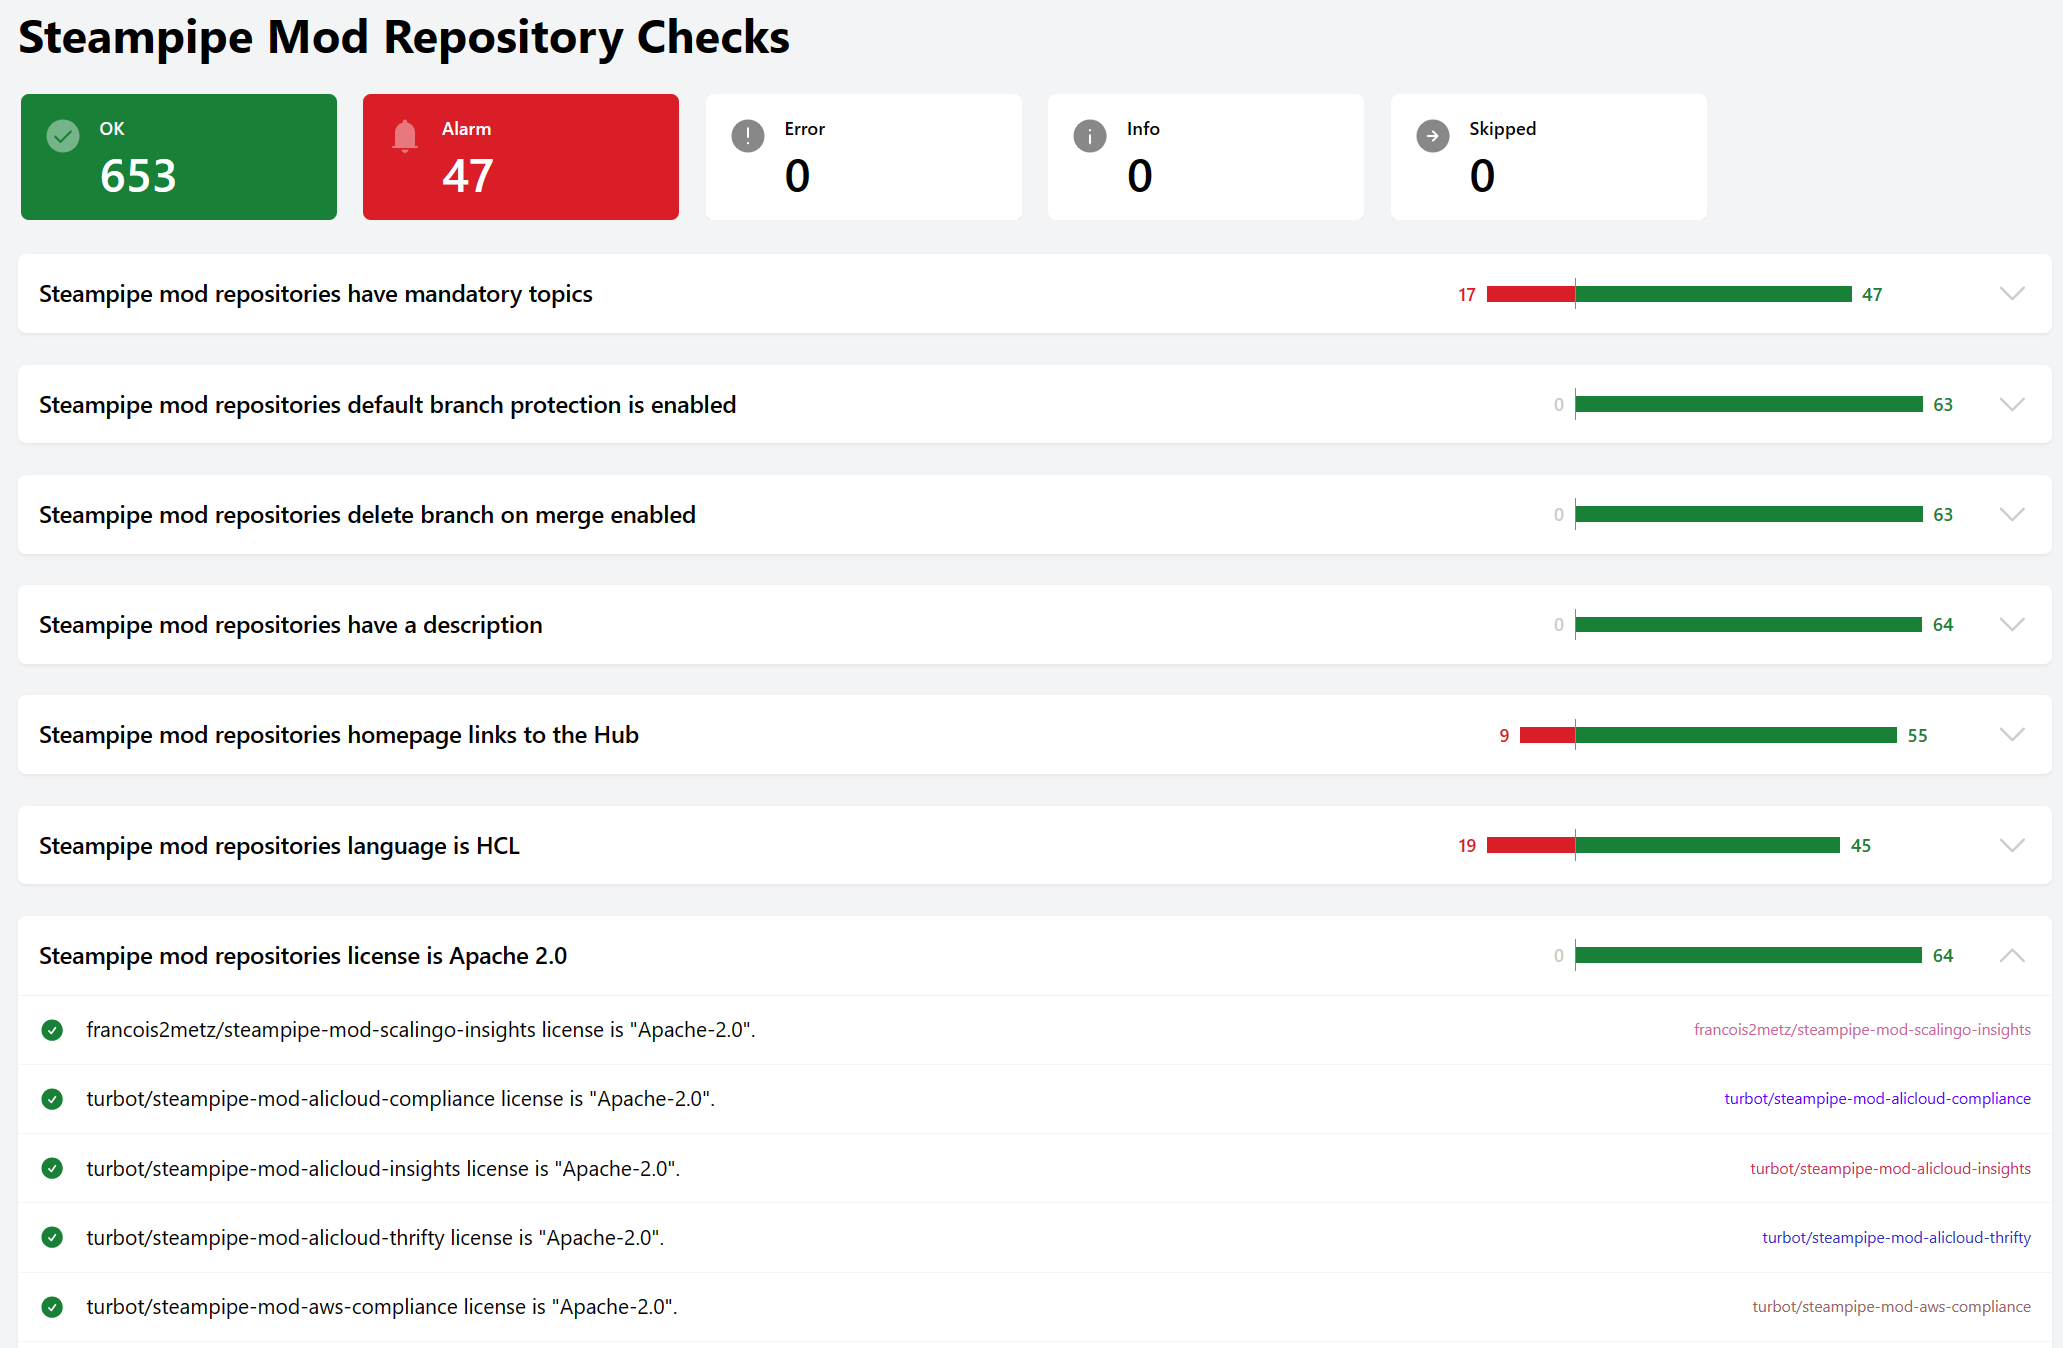The width and height of the screenshot is (2063, 1348).
Task: Click the Alarm bell icon
Action: point(405,136)
